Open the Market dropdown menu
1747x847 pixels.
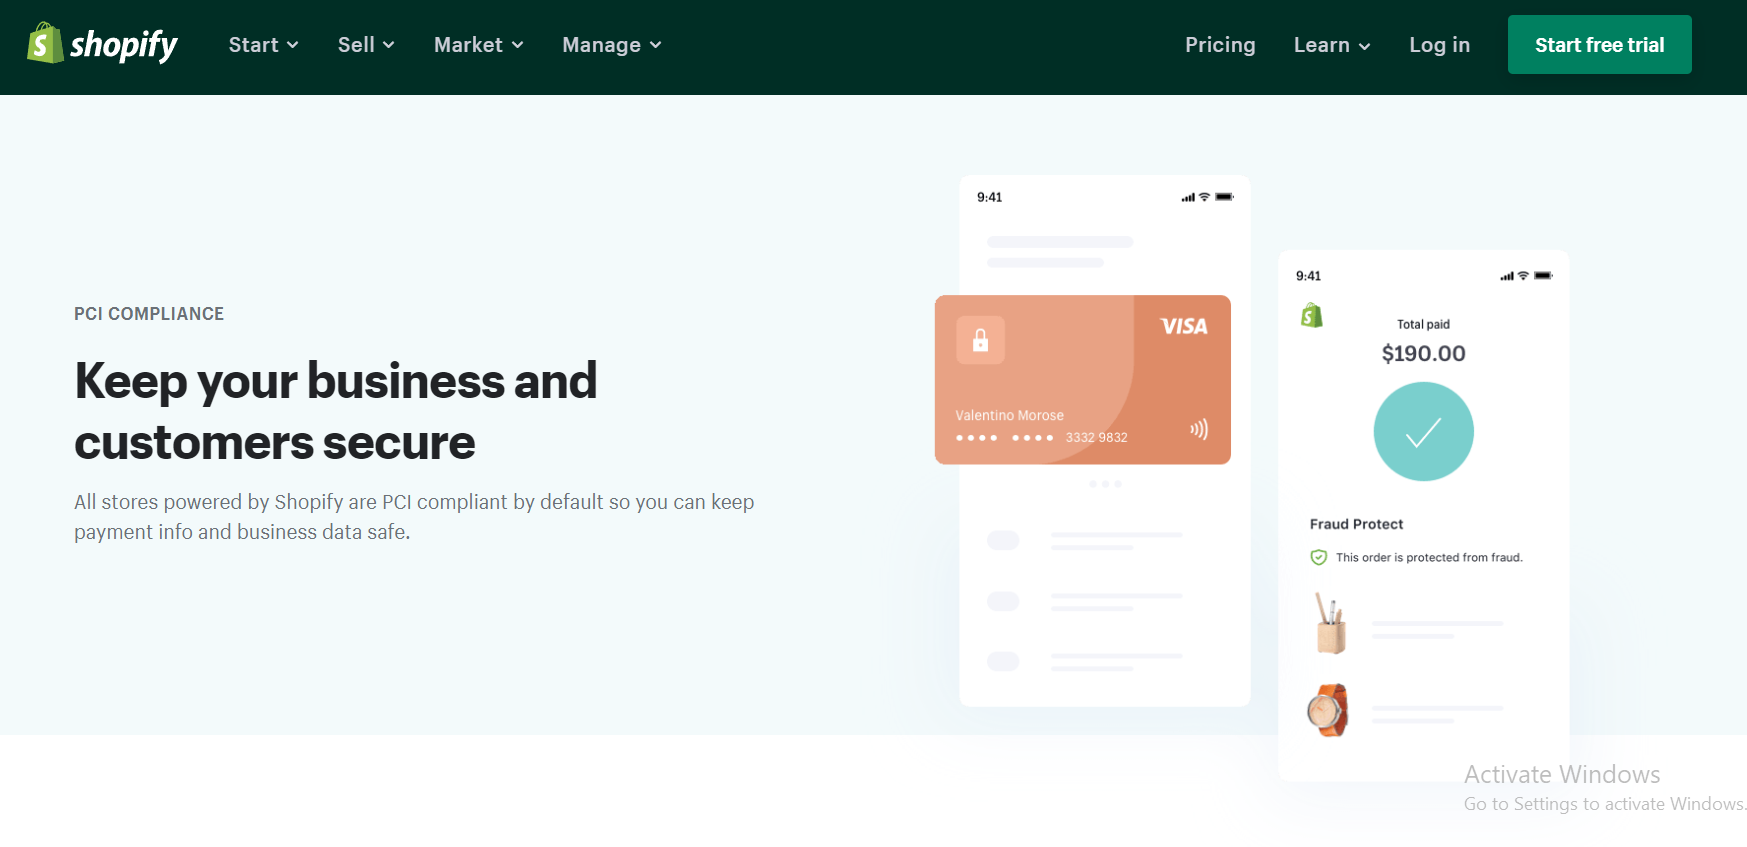pos(479,45)
